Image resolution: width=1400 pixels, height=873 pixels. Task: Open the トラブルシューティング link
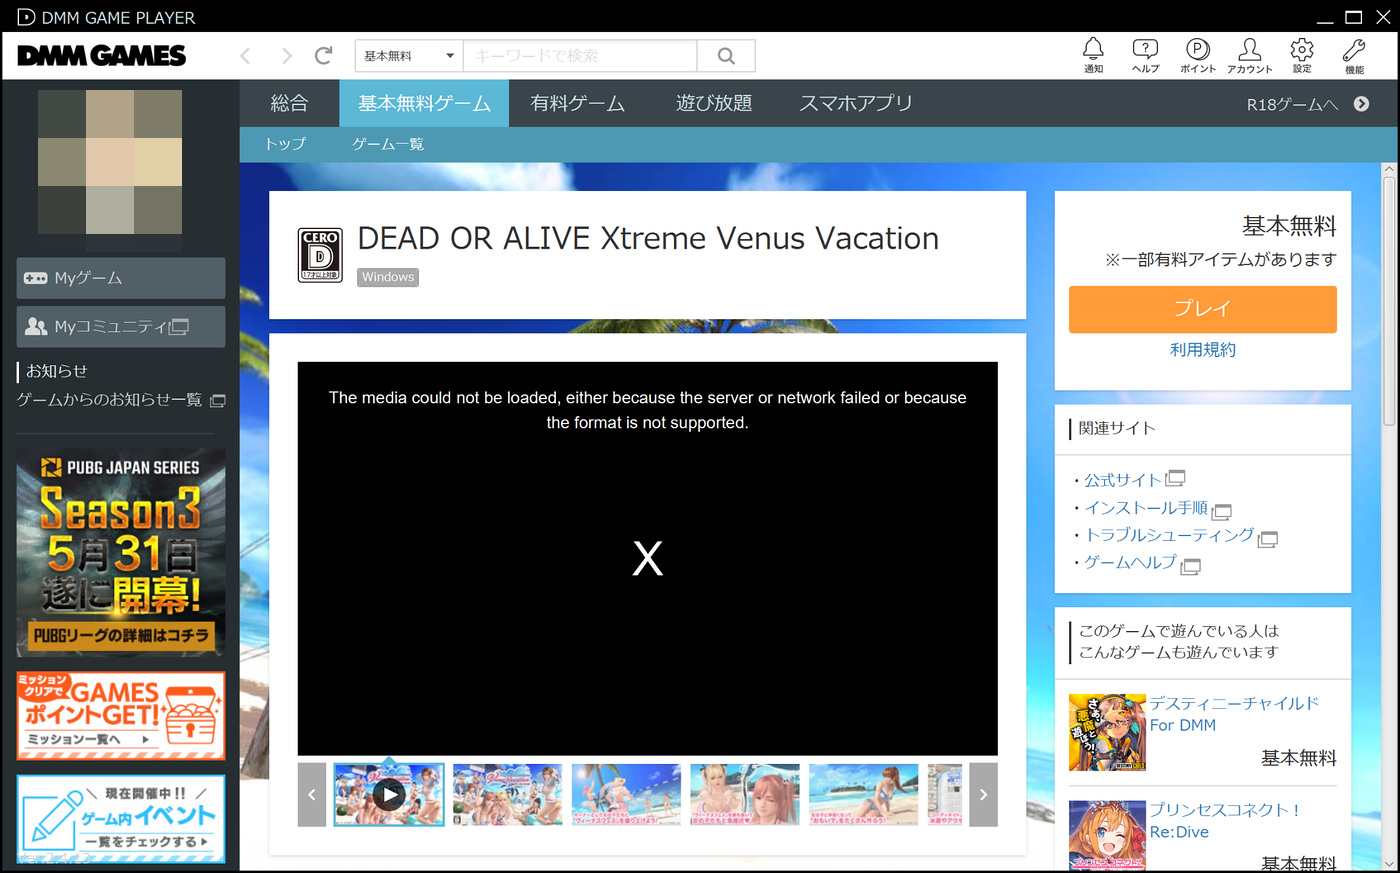point(1169,535)
